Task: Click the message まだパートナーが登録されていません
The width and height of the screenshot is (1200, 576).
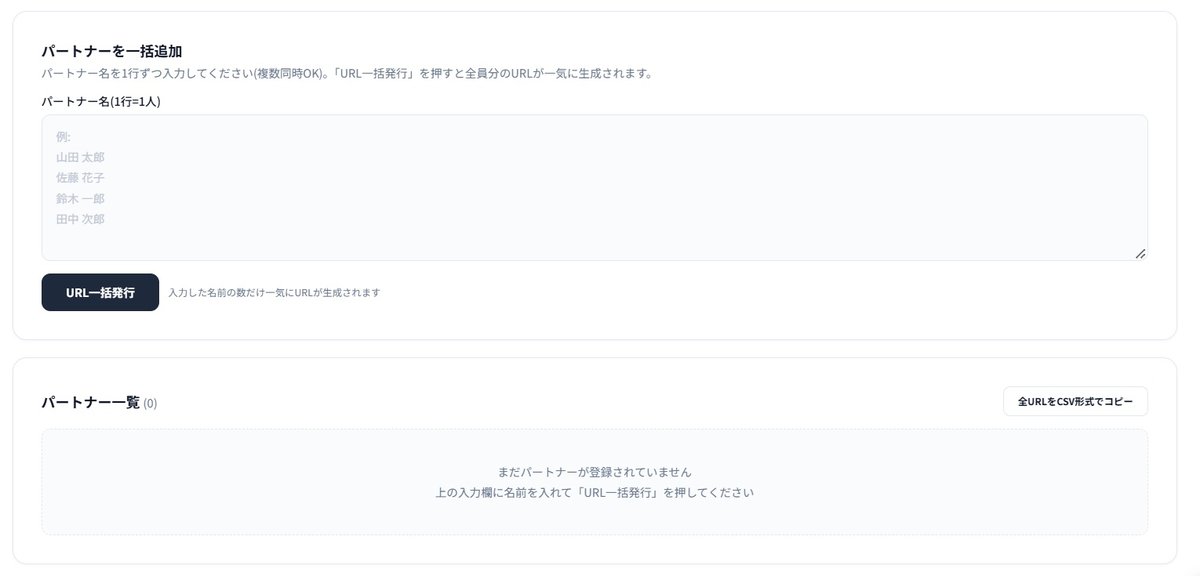Action: (x=594, y=471)
